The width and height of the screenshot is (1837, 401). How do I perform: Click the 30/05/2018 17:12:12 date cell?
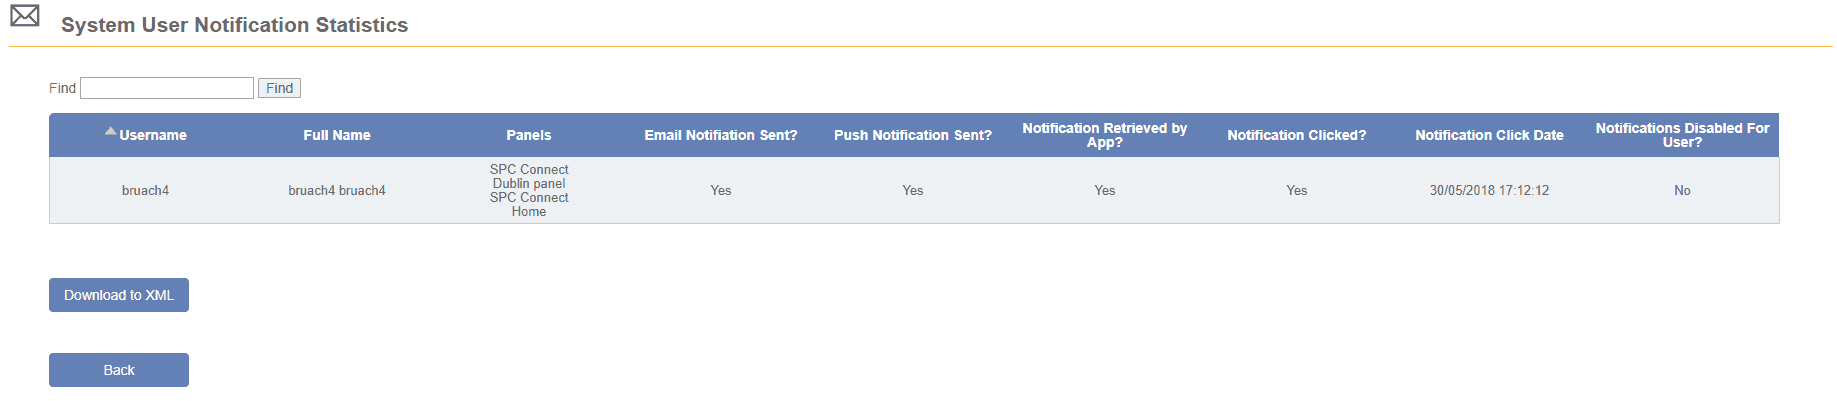(1489, 190)
